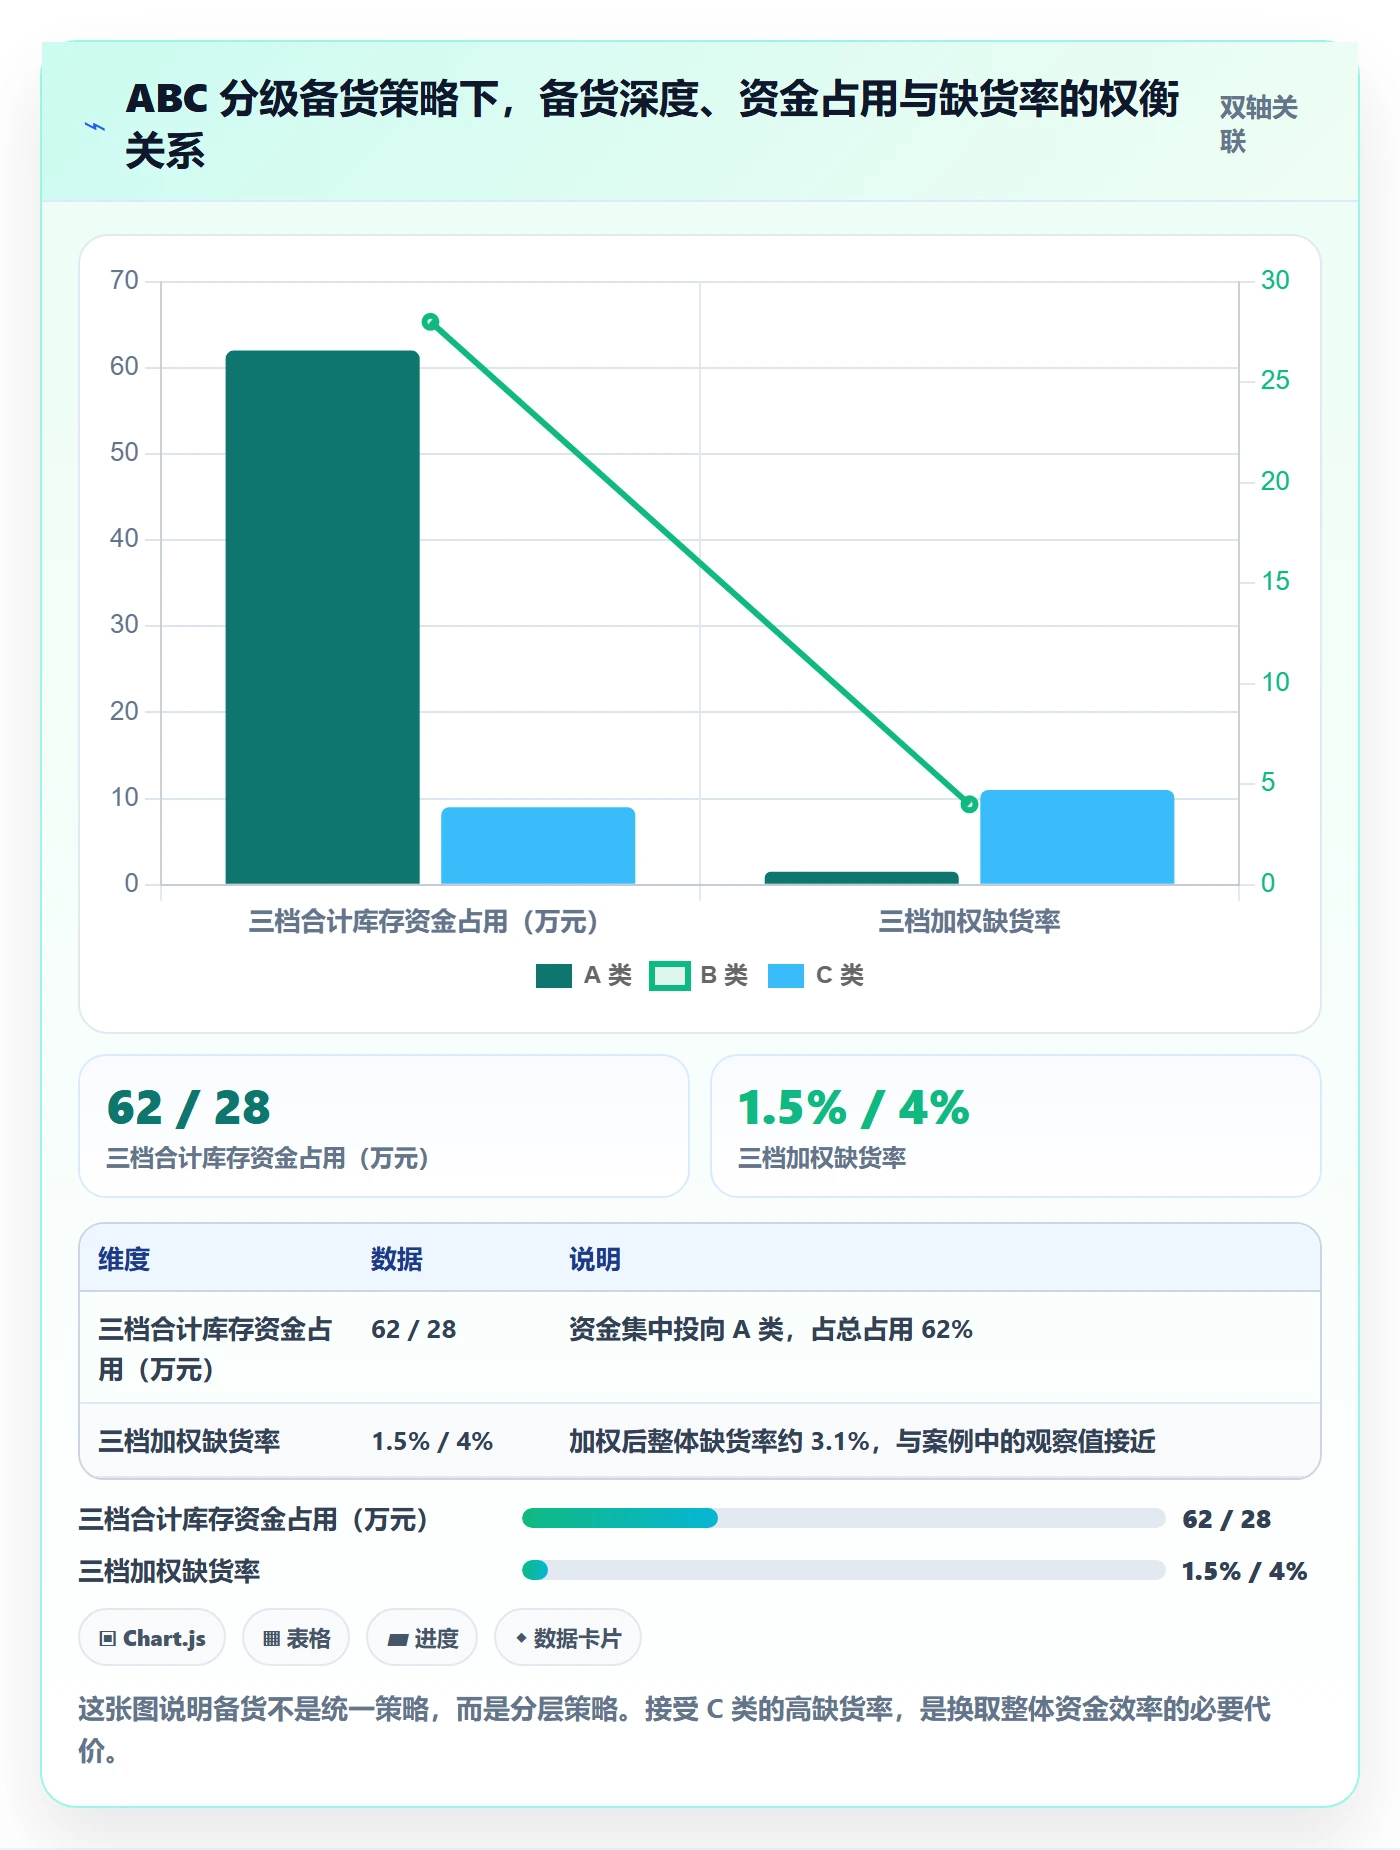Click the left axis tick label "70"
The height and width of the screenshot is (1850, 1400).
coord(124,280)
